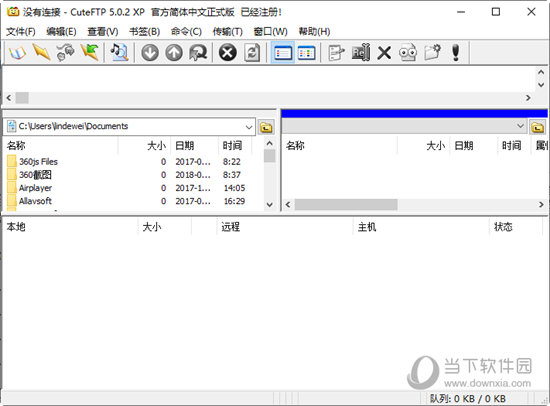Click log pane scroll left arrow

(9, 98)
